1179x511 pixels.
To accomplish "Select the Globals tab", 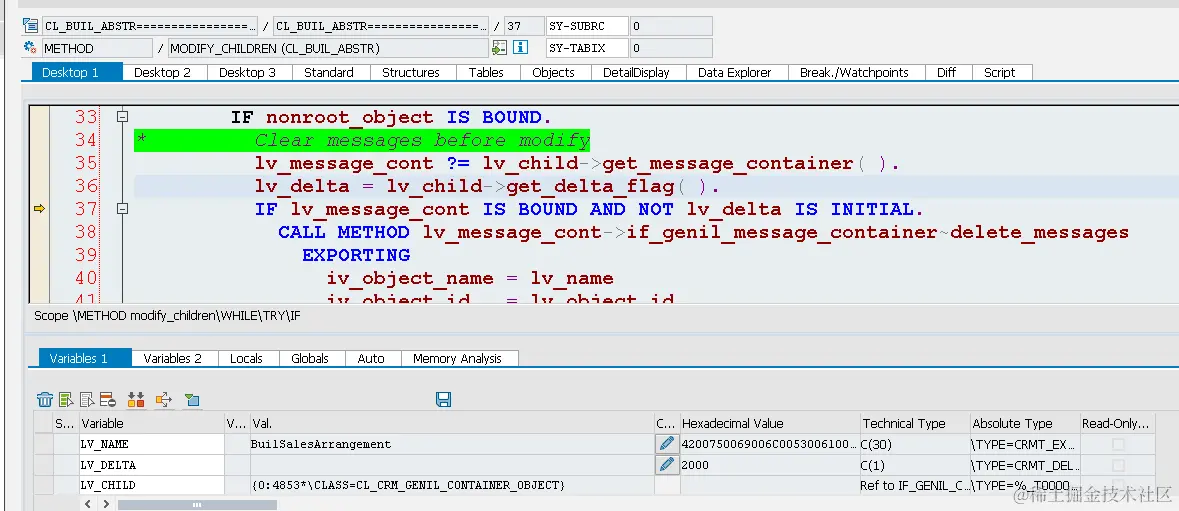I will [310, 358].
